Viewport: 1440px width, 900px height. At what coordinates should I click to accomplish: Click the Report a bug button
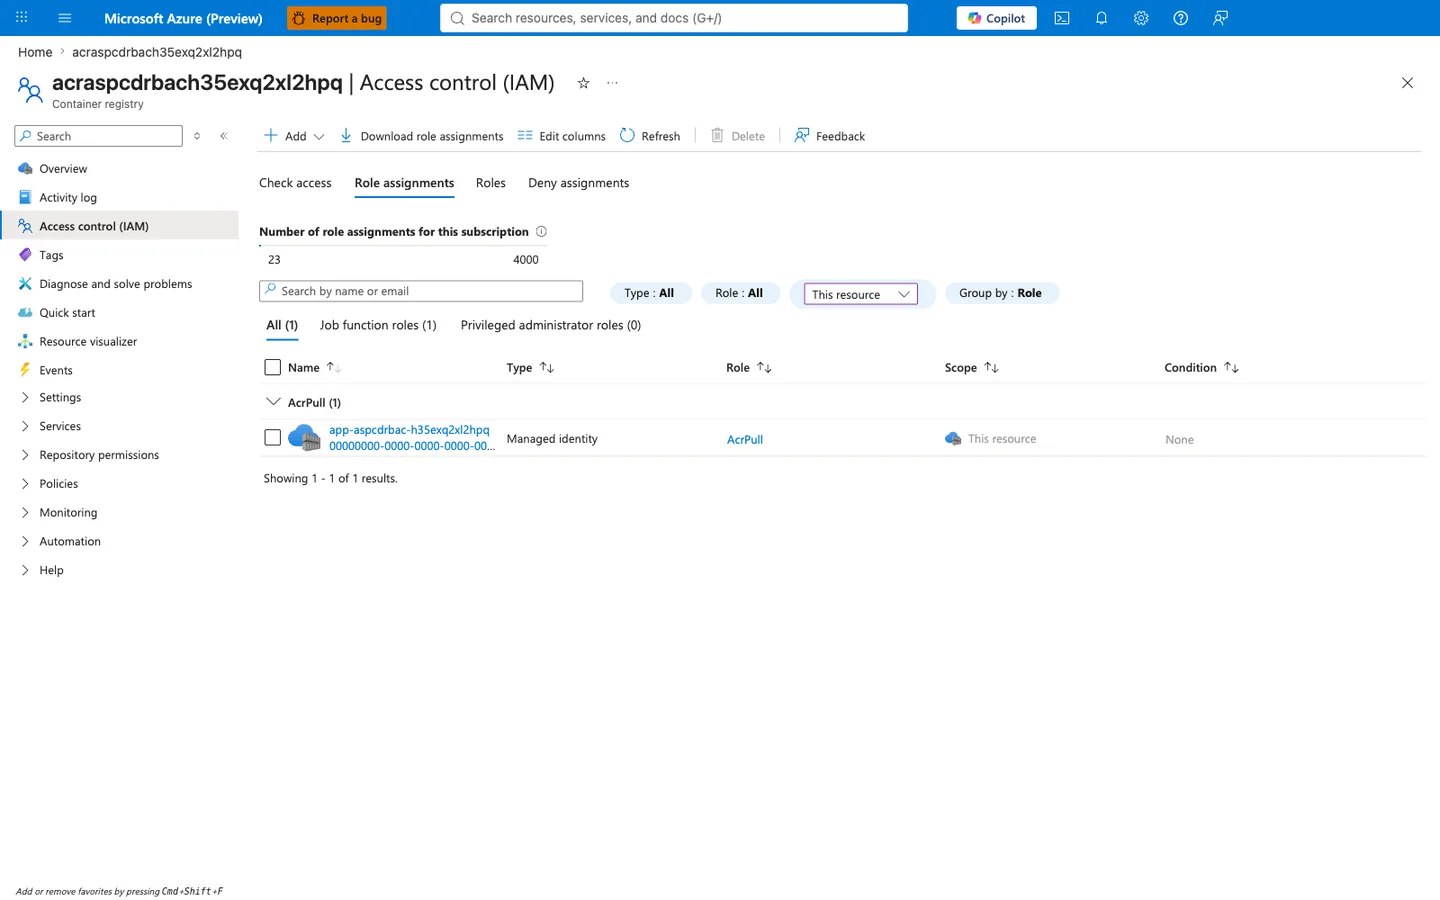point(337,18)
